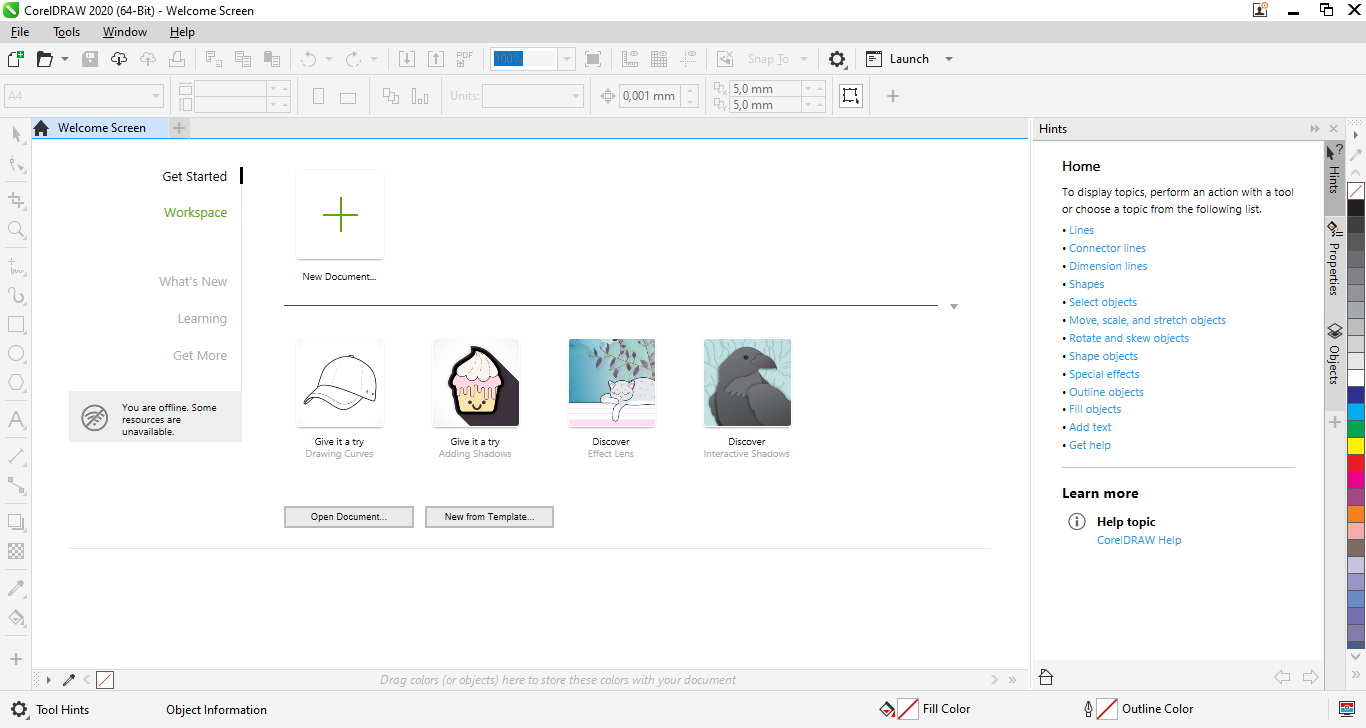Open the Tools menu

click(x=67, y=32)
